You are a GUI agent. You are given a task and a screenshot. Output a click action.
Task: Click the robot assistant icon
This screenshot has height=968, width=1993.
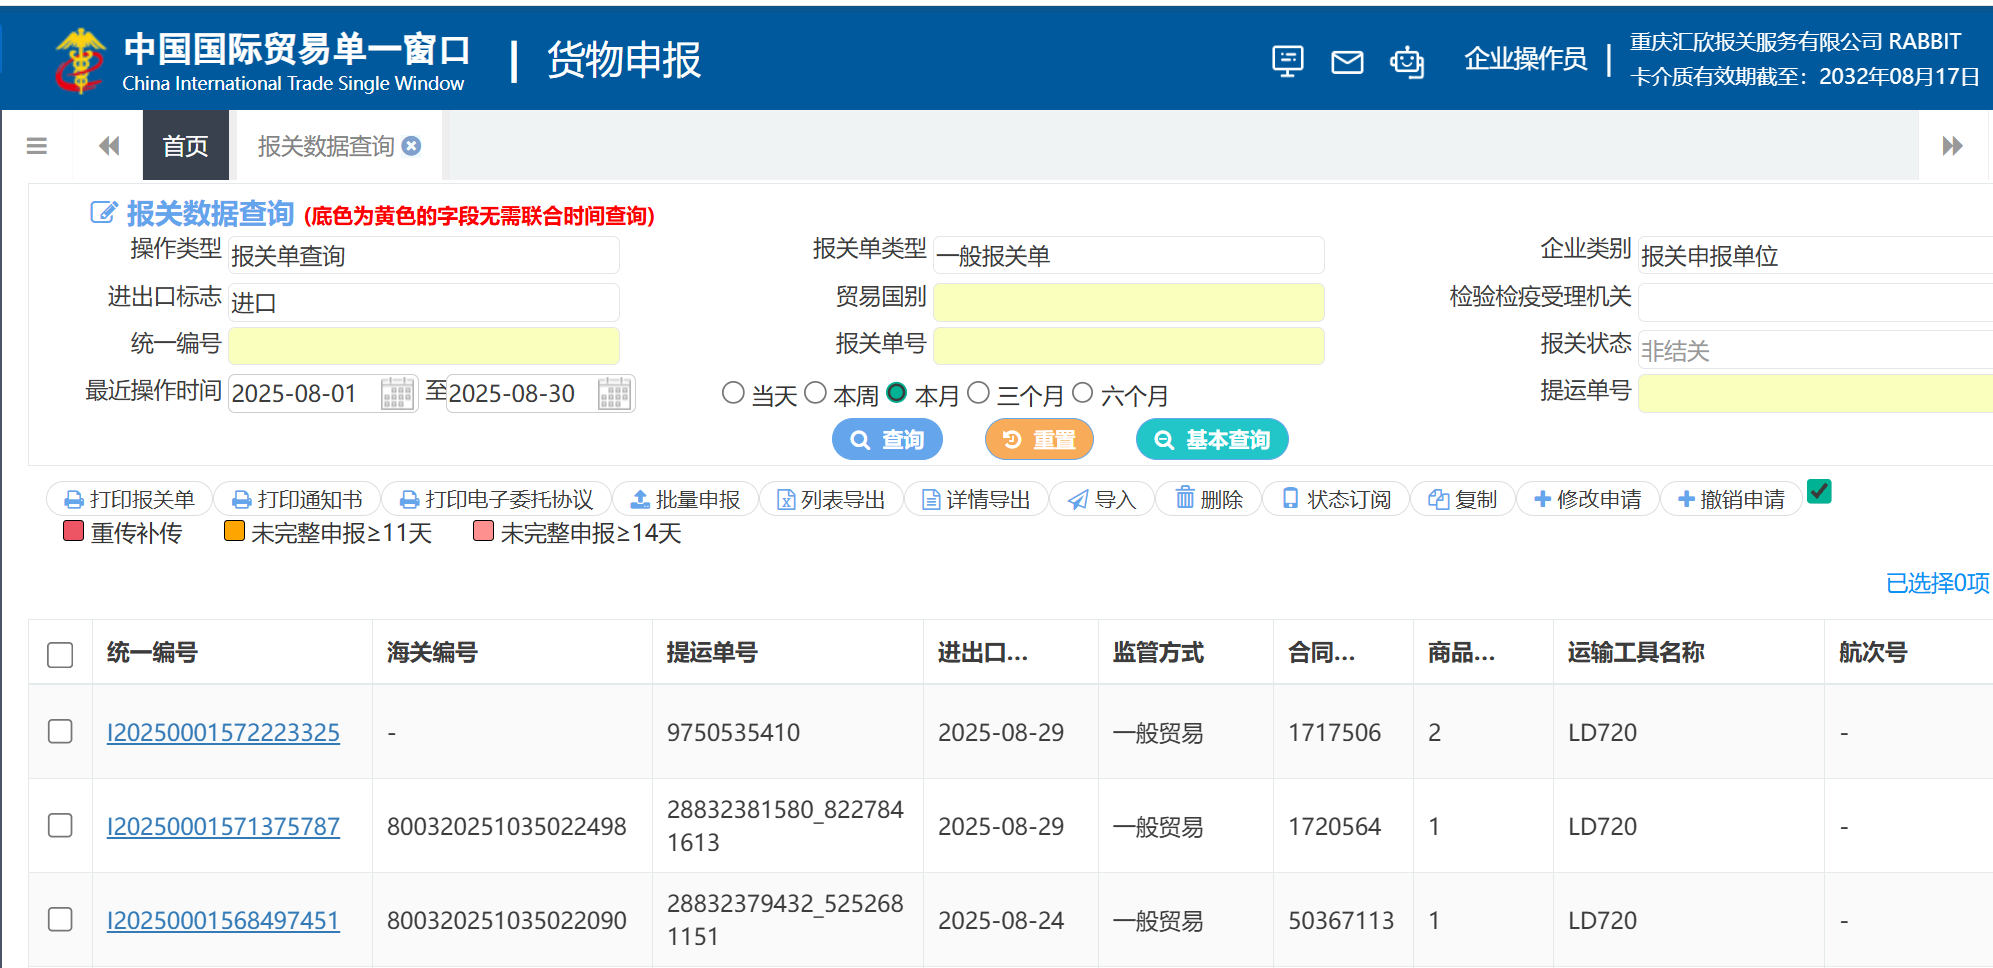1407,62
